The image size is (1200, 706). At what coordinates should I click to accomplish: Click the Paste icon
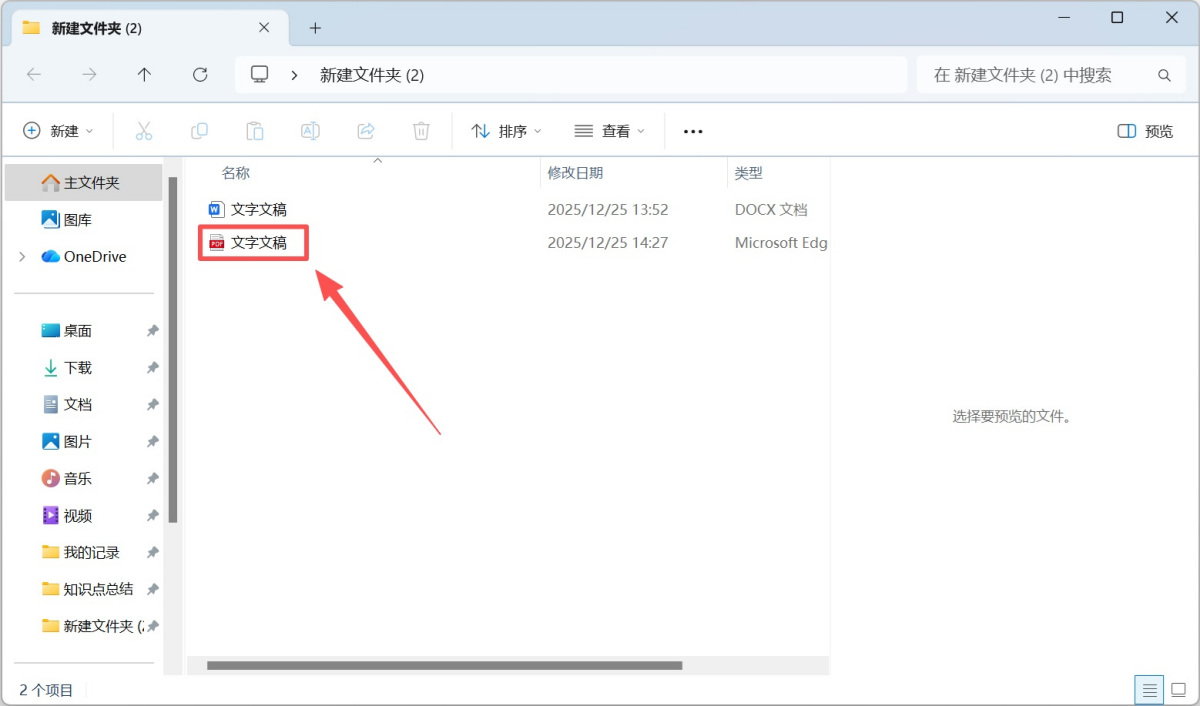[x=254, y=130]
